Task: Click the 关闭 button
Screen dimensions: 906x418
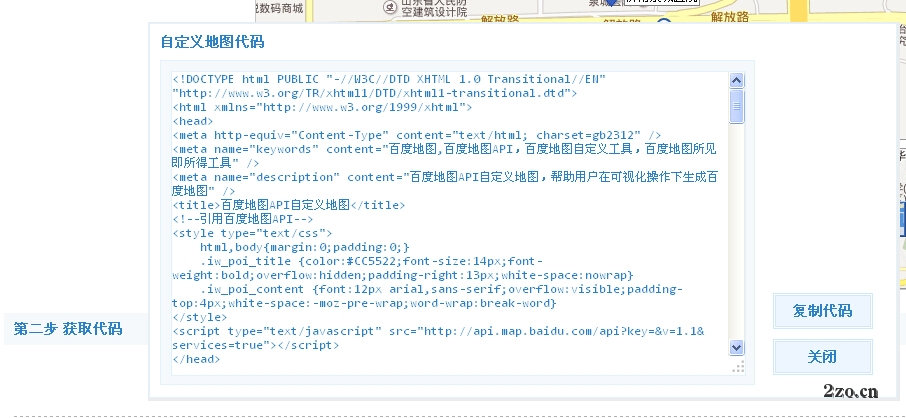Action: tap(823, 357)
